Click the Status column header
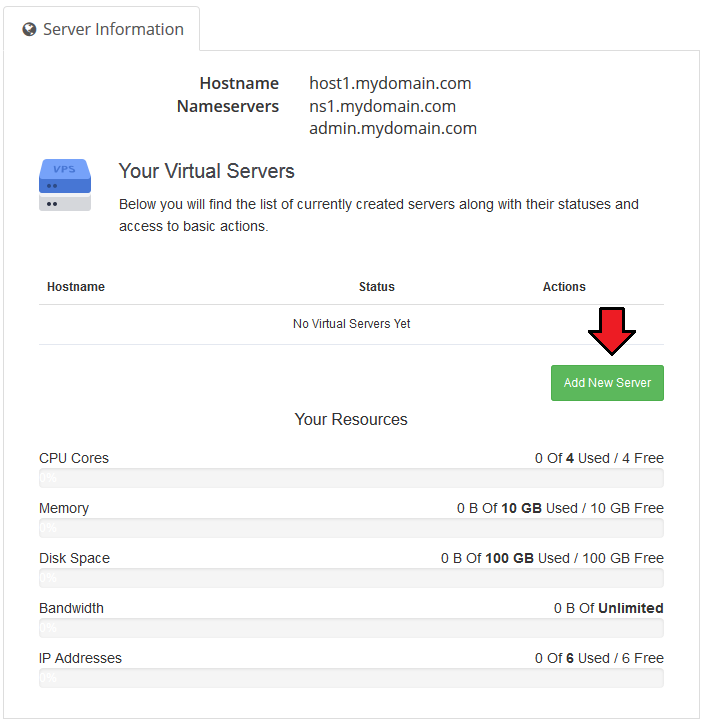 click(377, 287)
